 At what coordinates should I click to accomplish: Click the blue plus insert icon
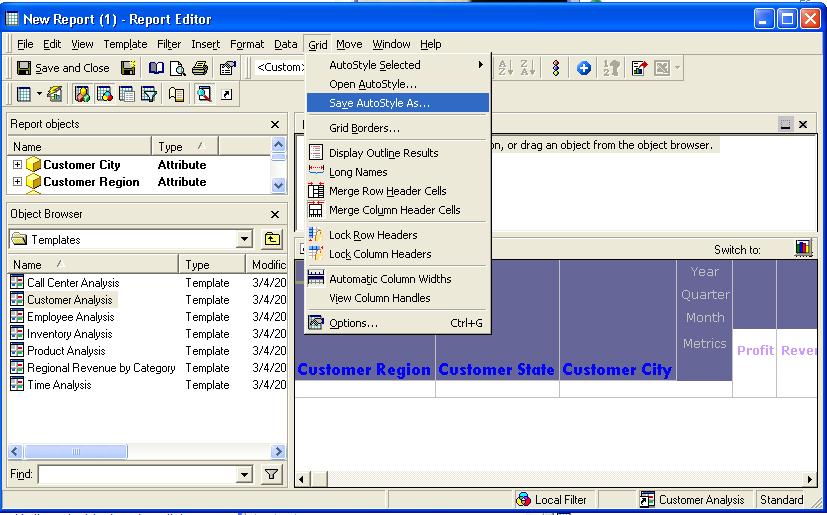coord(583,68)
